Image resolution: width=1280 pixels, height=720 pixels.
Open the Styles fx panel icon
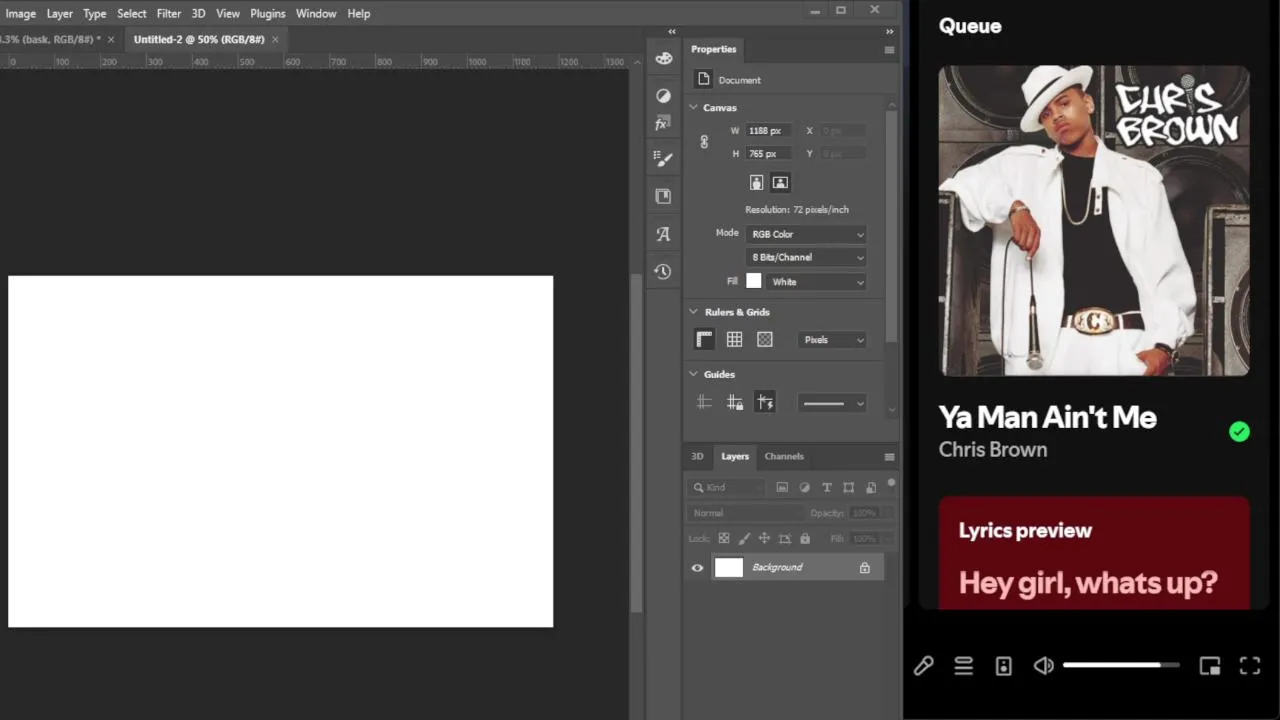click(662, 124)
